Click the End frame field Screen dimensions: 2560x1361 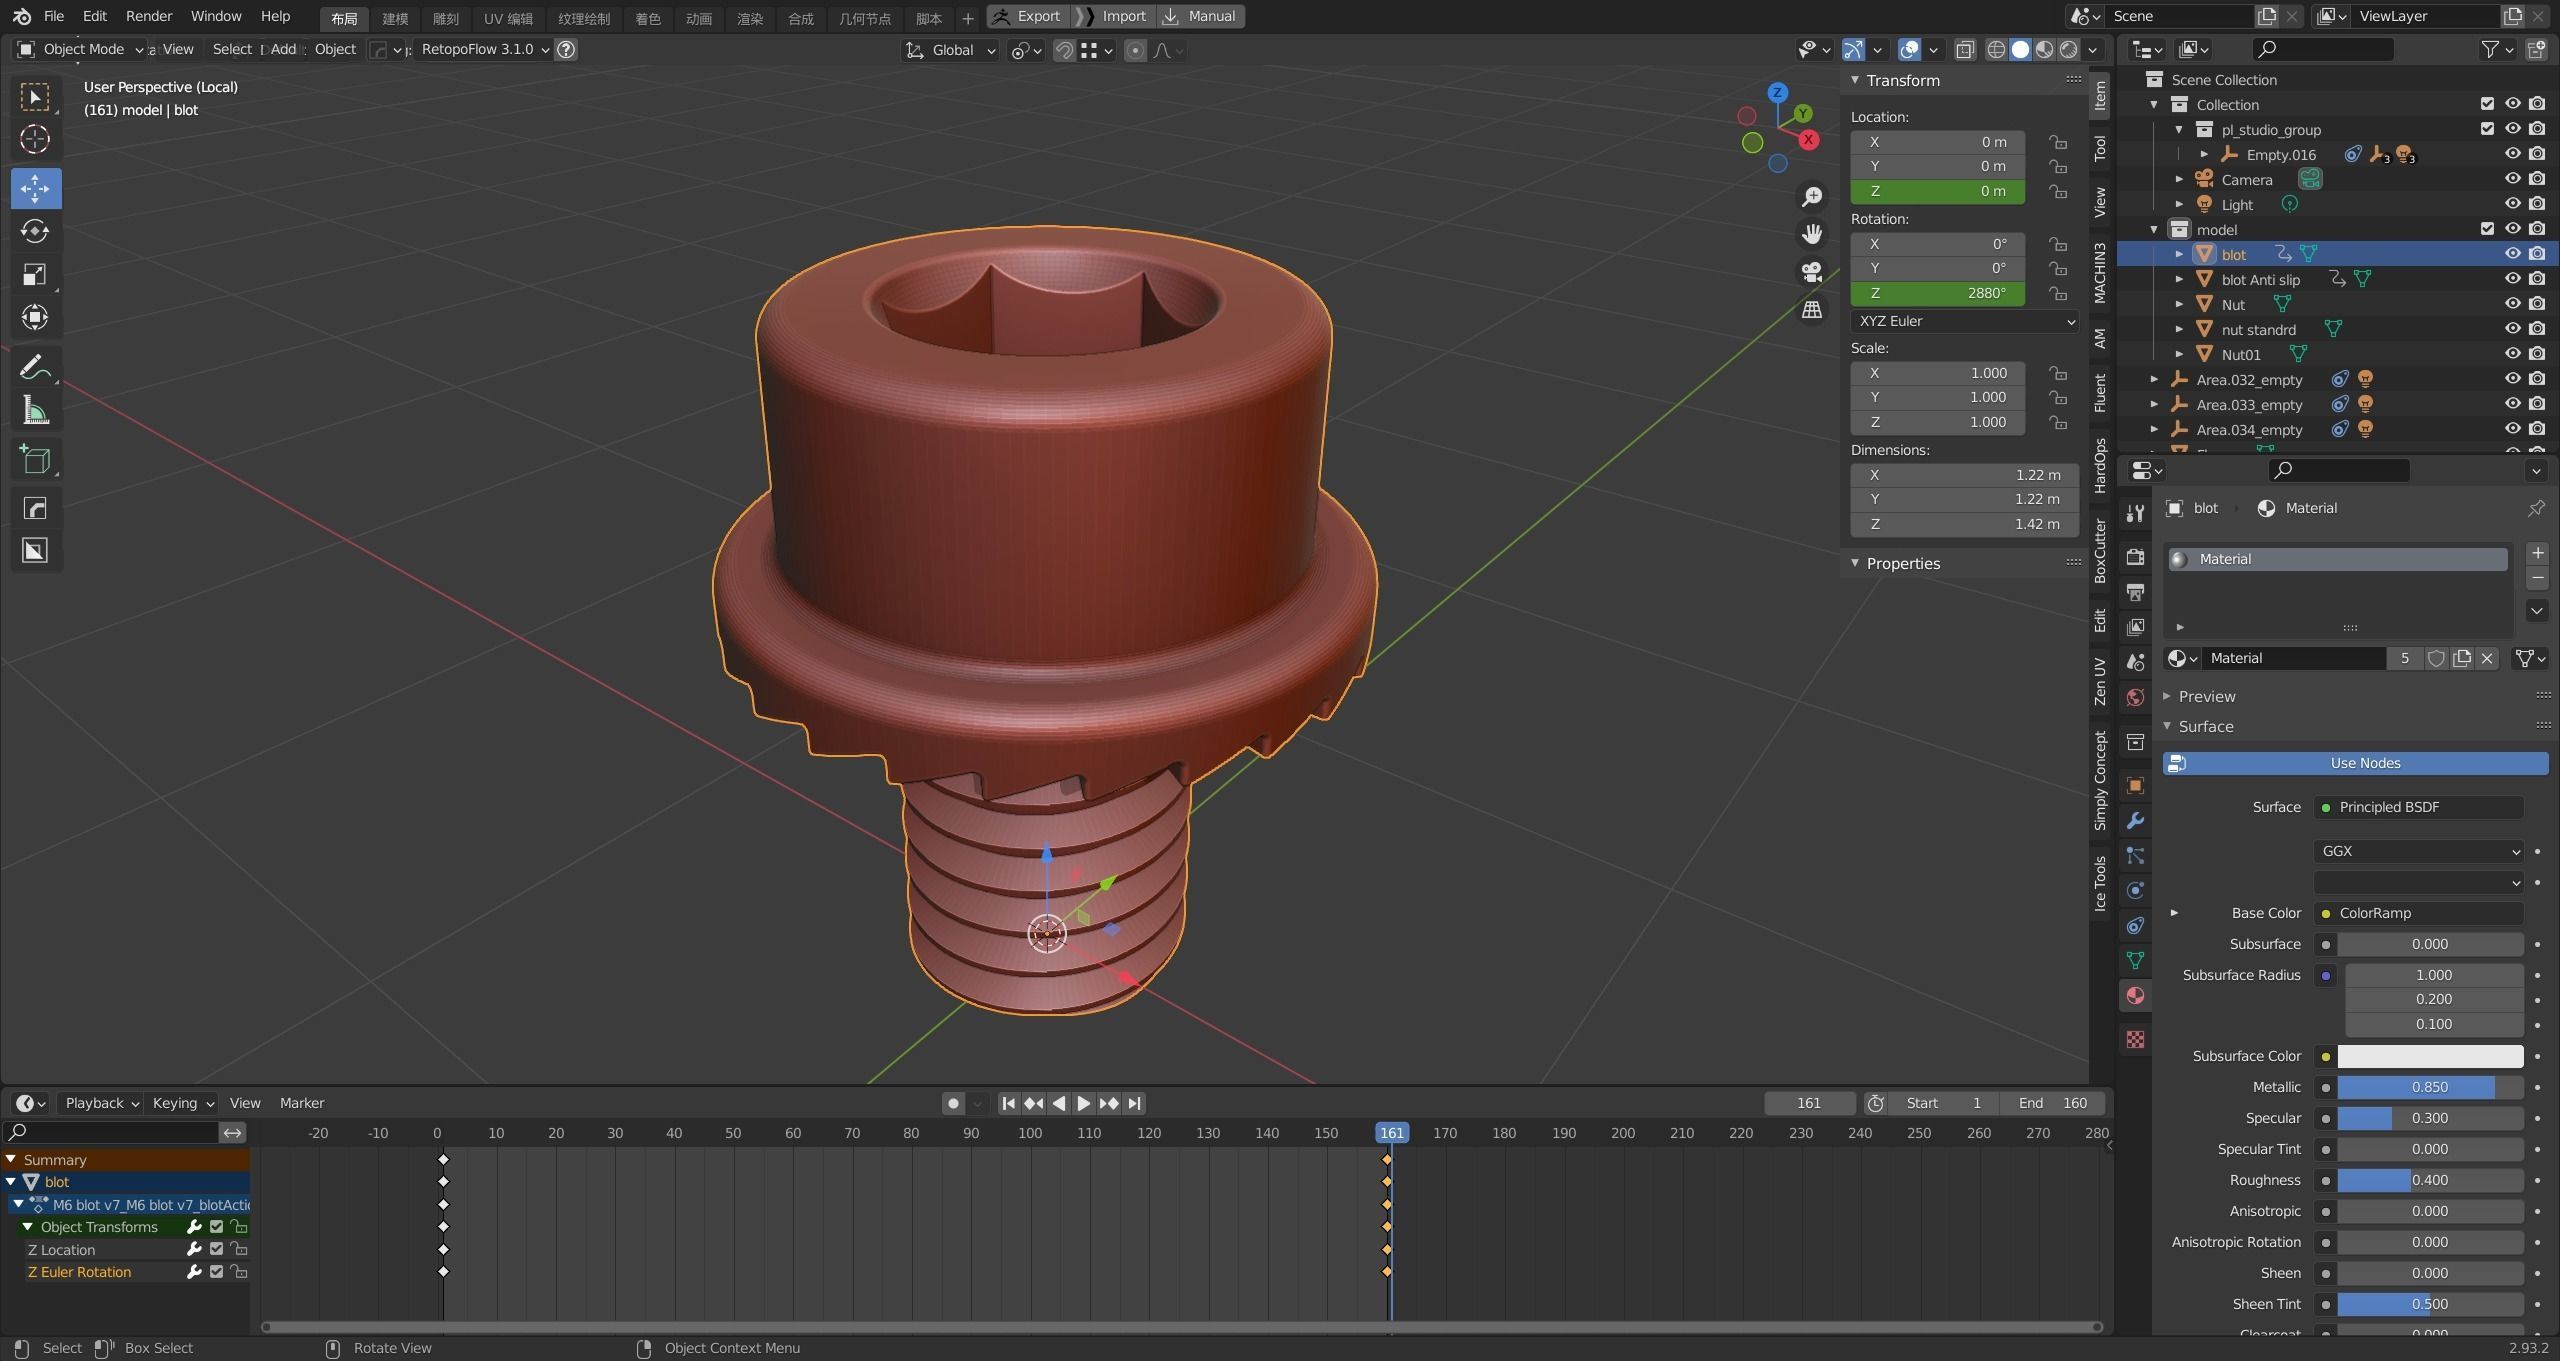tap(2052, 1103)
